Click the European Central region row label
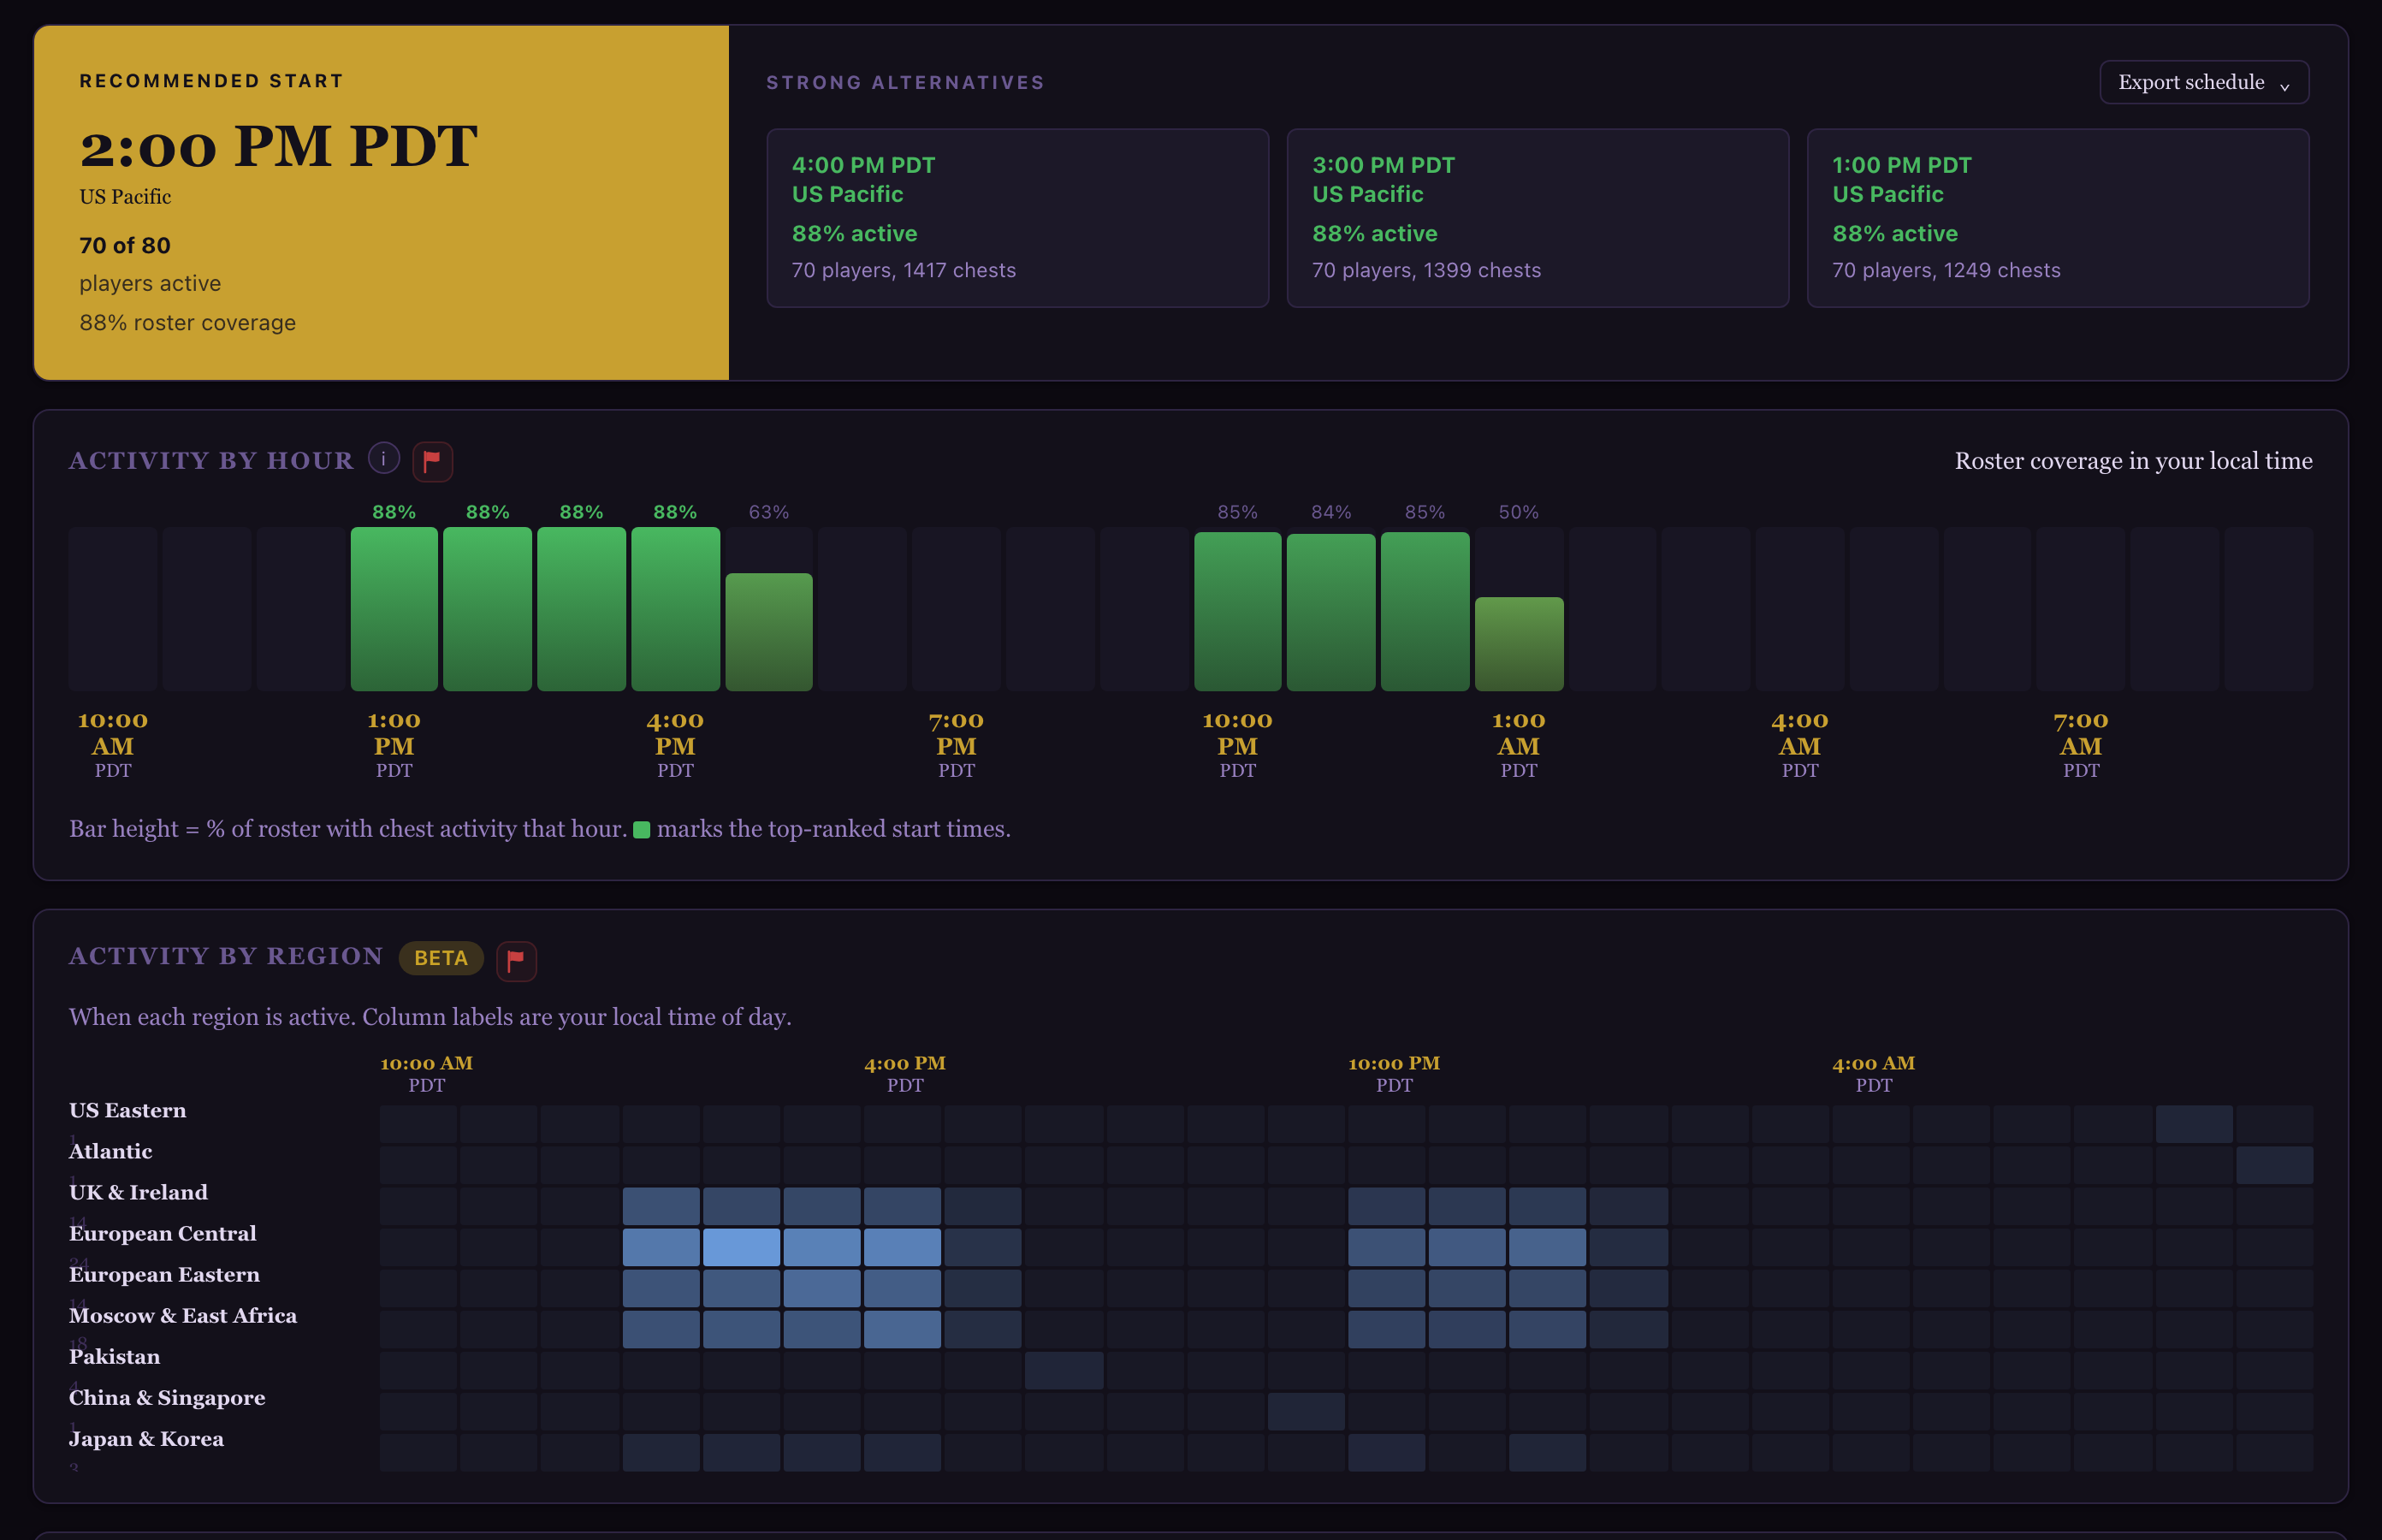Image resolution: width=2382 pixels, height=1540 pixels. tap(163, 1233)
